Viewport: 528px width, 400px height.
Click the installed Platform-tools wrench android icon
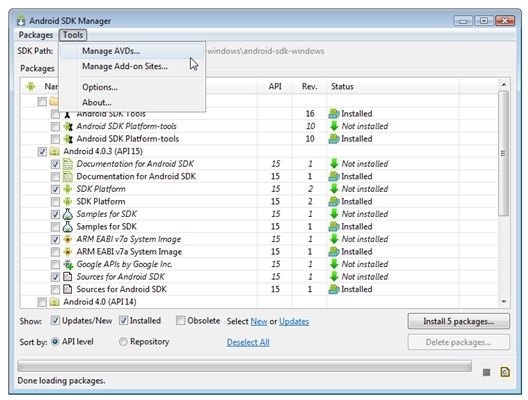(68, 139)
